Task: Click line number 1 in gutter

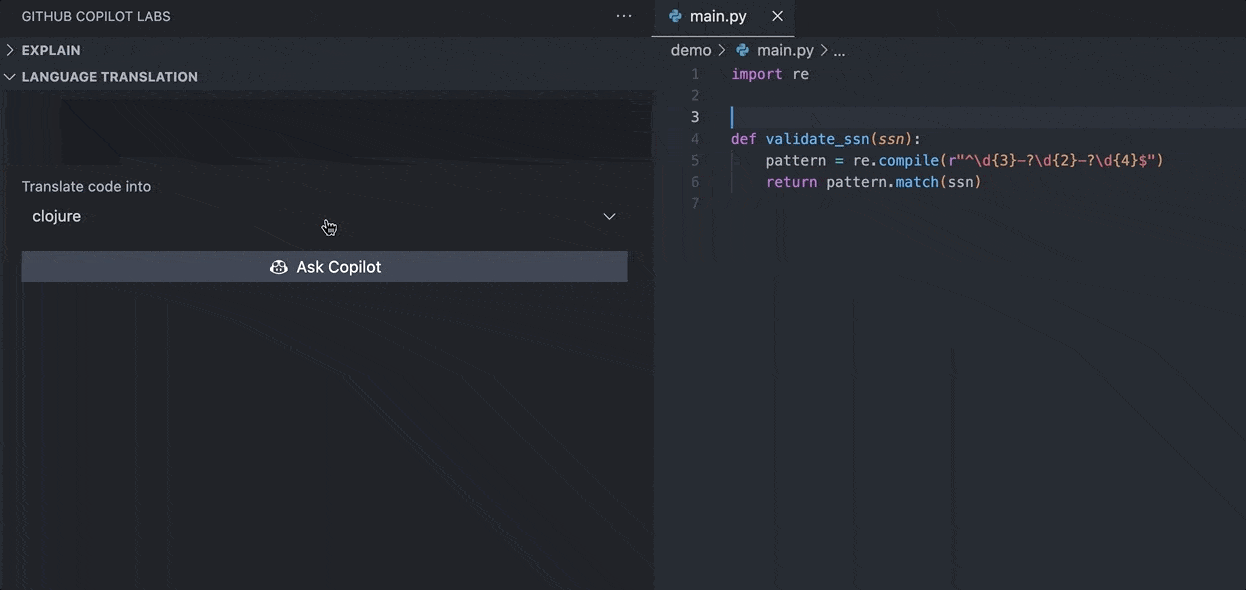Action: pyautogui.click(x=696, y=75)
